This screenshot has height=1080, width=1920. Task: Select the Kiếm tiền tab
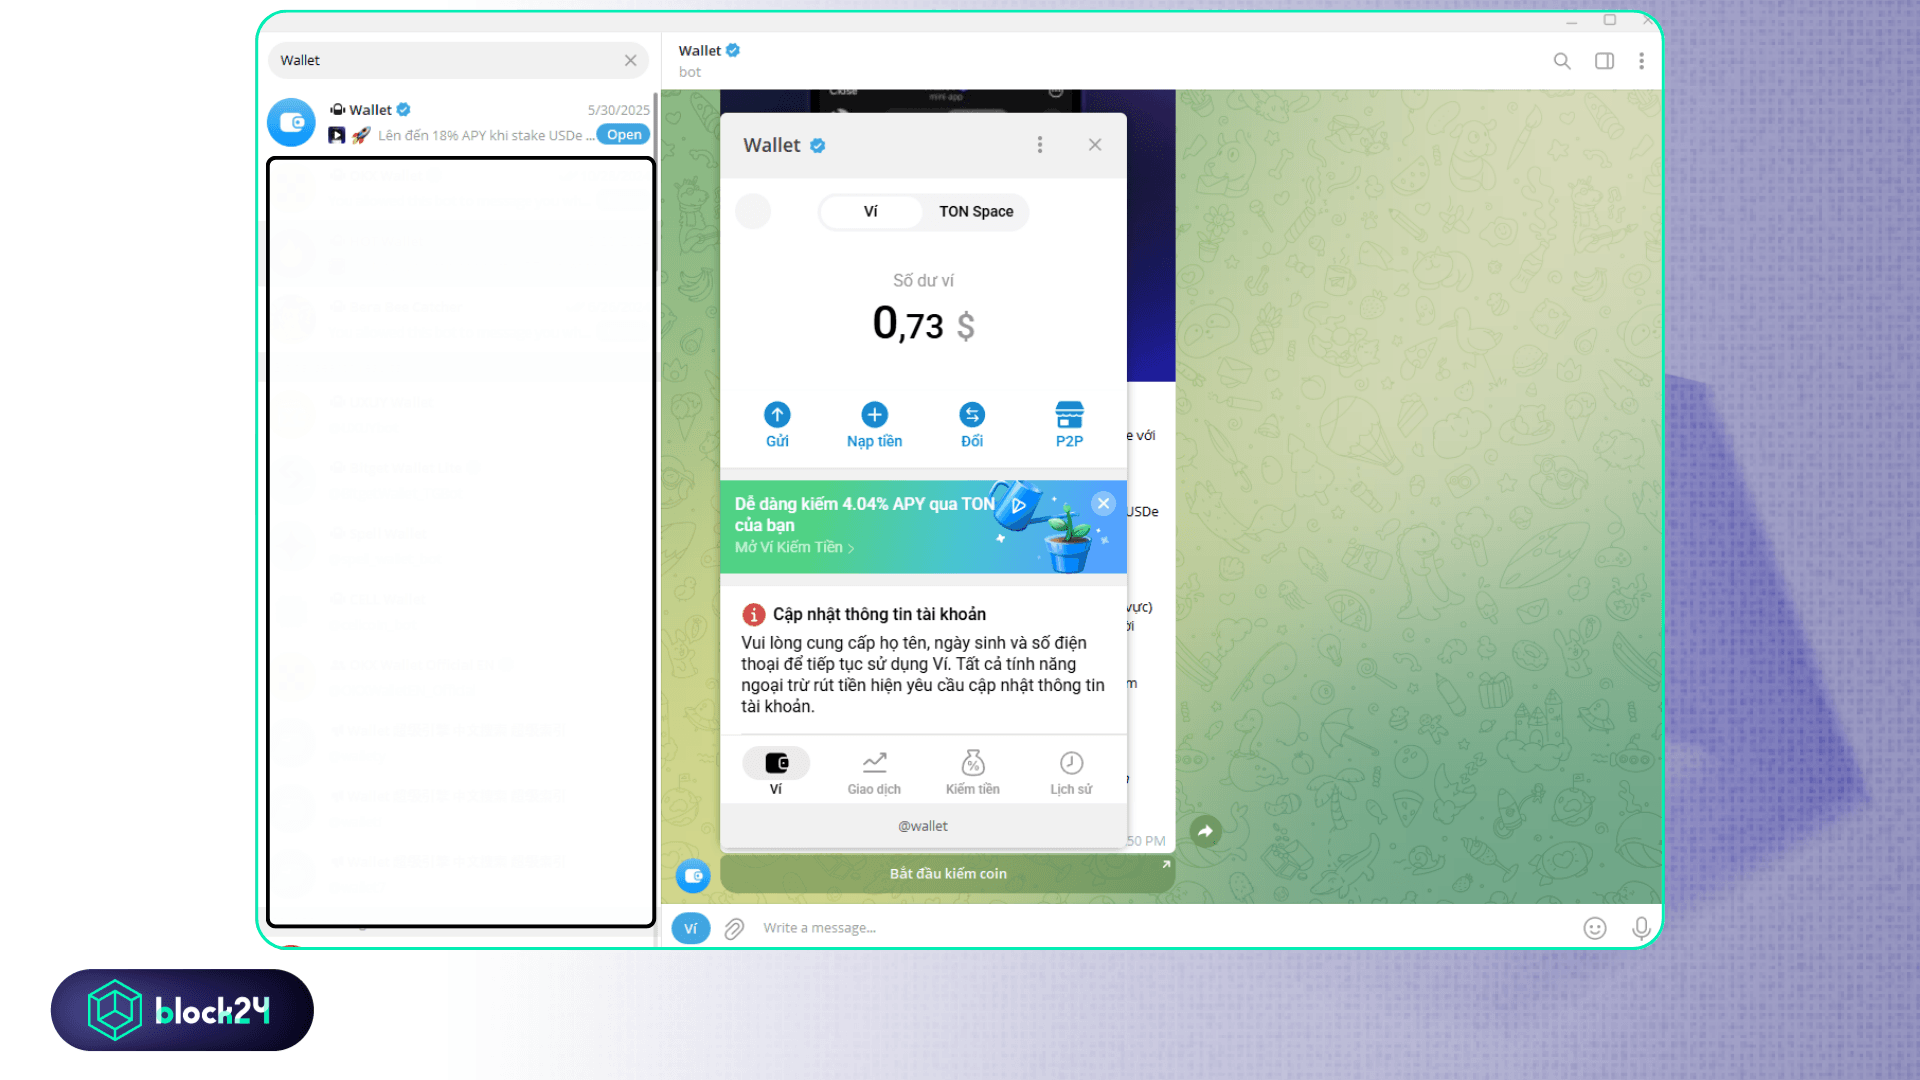point(973,773)
